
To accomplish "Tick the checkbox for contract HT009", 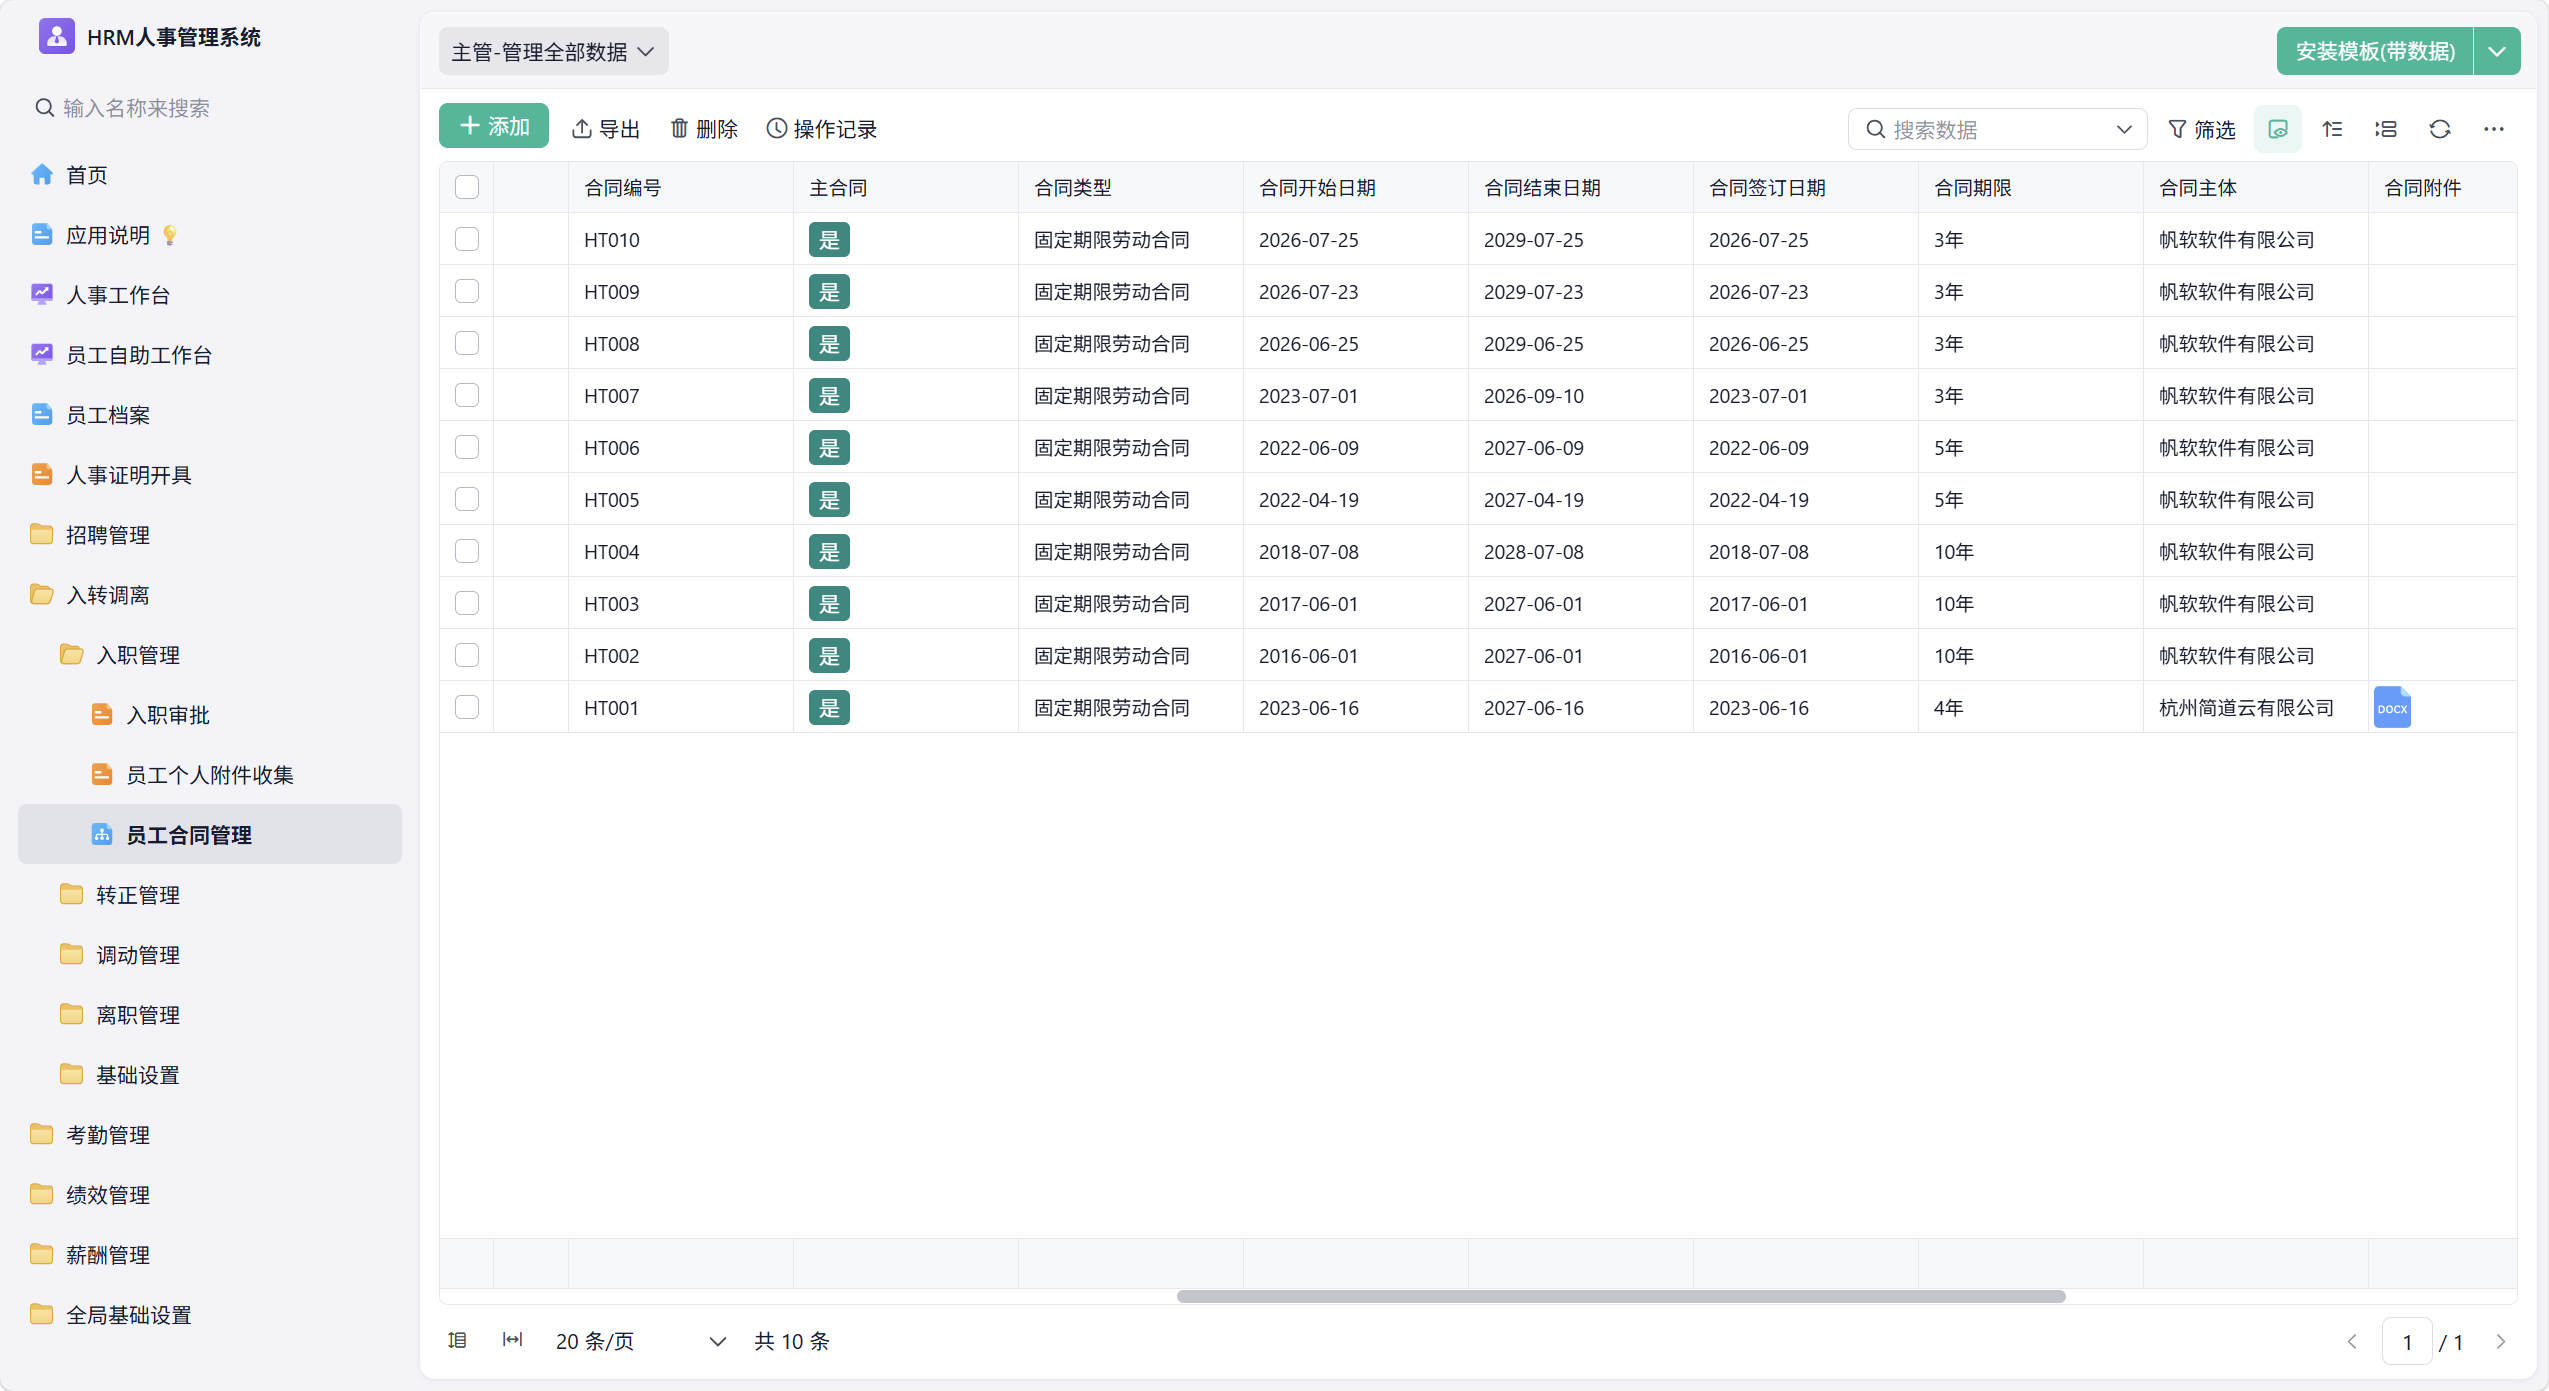I will click(x=467, y=291).
